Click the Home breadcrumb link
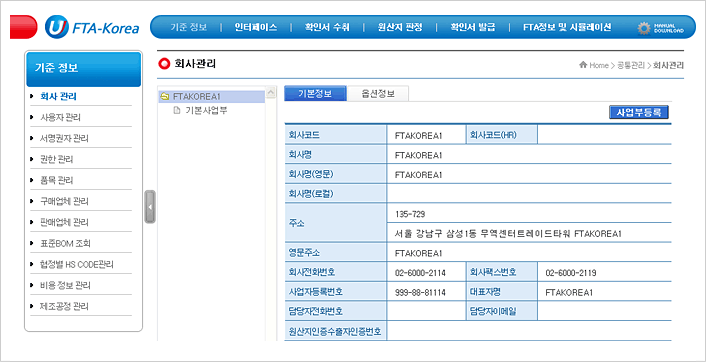The image size is (706, 362). point(599,66)
